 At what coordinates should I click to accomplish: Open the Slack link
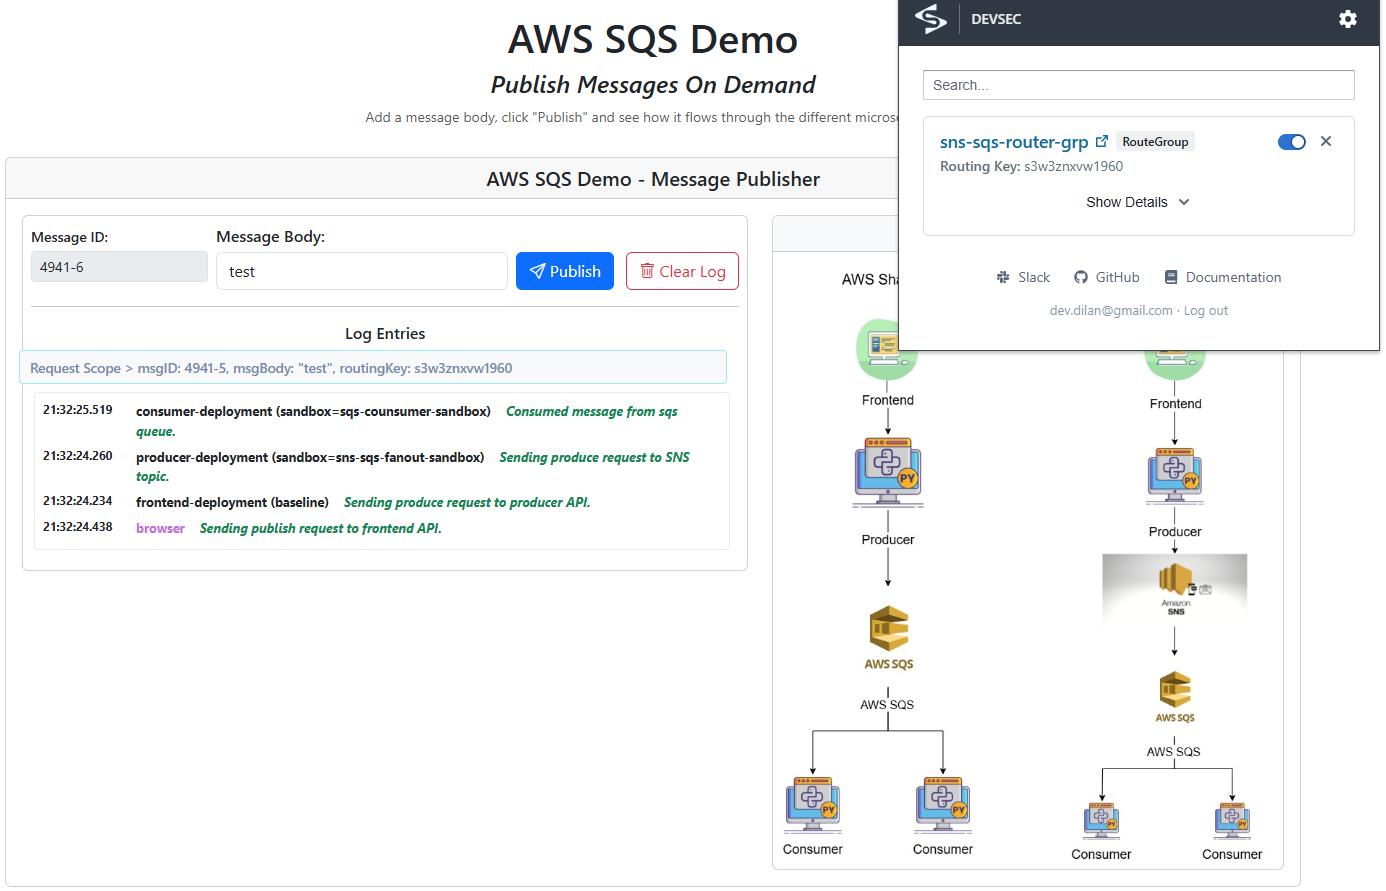pyautogui.click(x=1023, y=277)
